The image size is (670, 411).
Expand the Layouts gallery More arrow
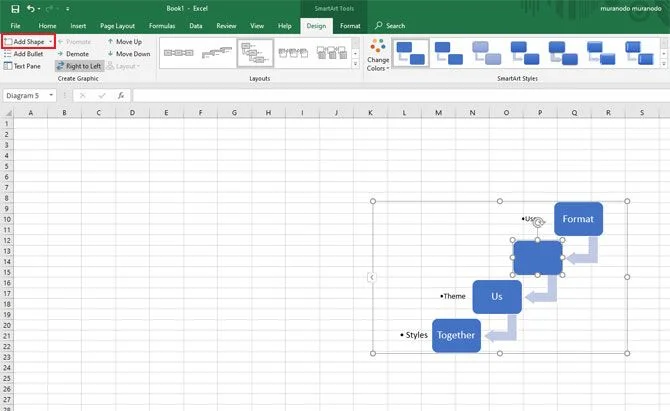click(355, 64)
